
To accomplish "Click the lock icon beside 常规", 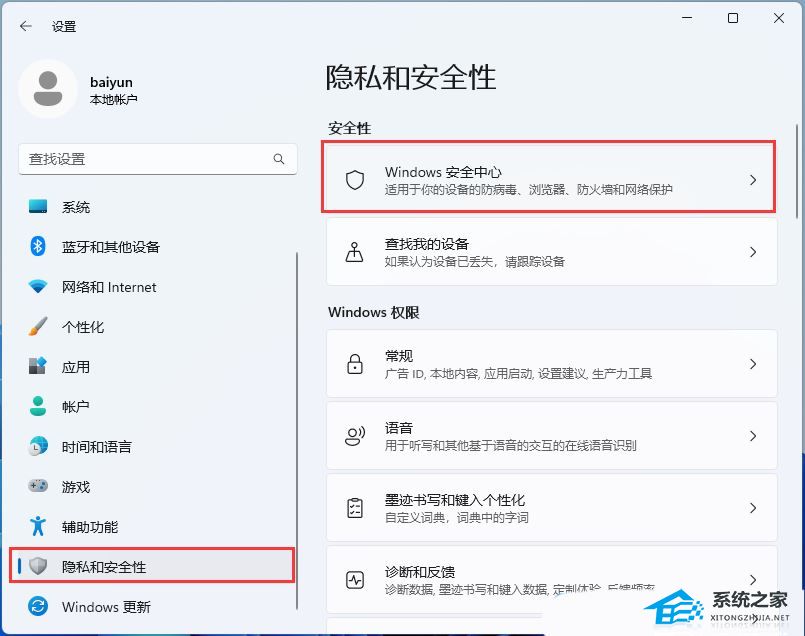I will [x=354, y=364].
